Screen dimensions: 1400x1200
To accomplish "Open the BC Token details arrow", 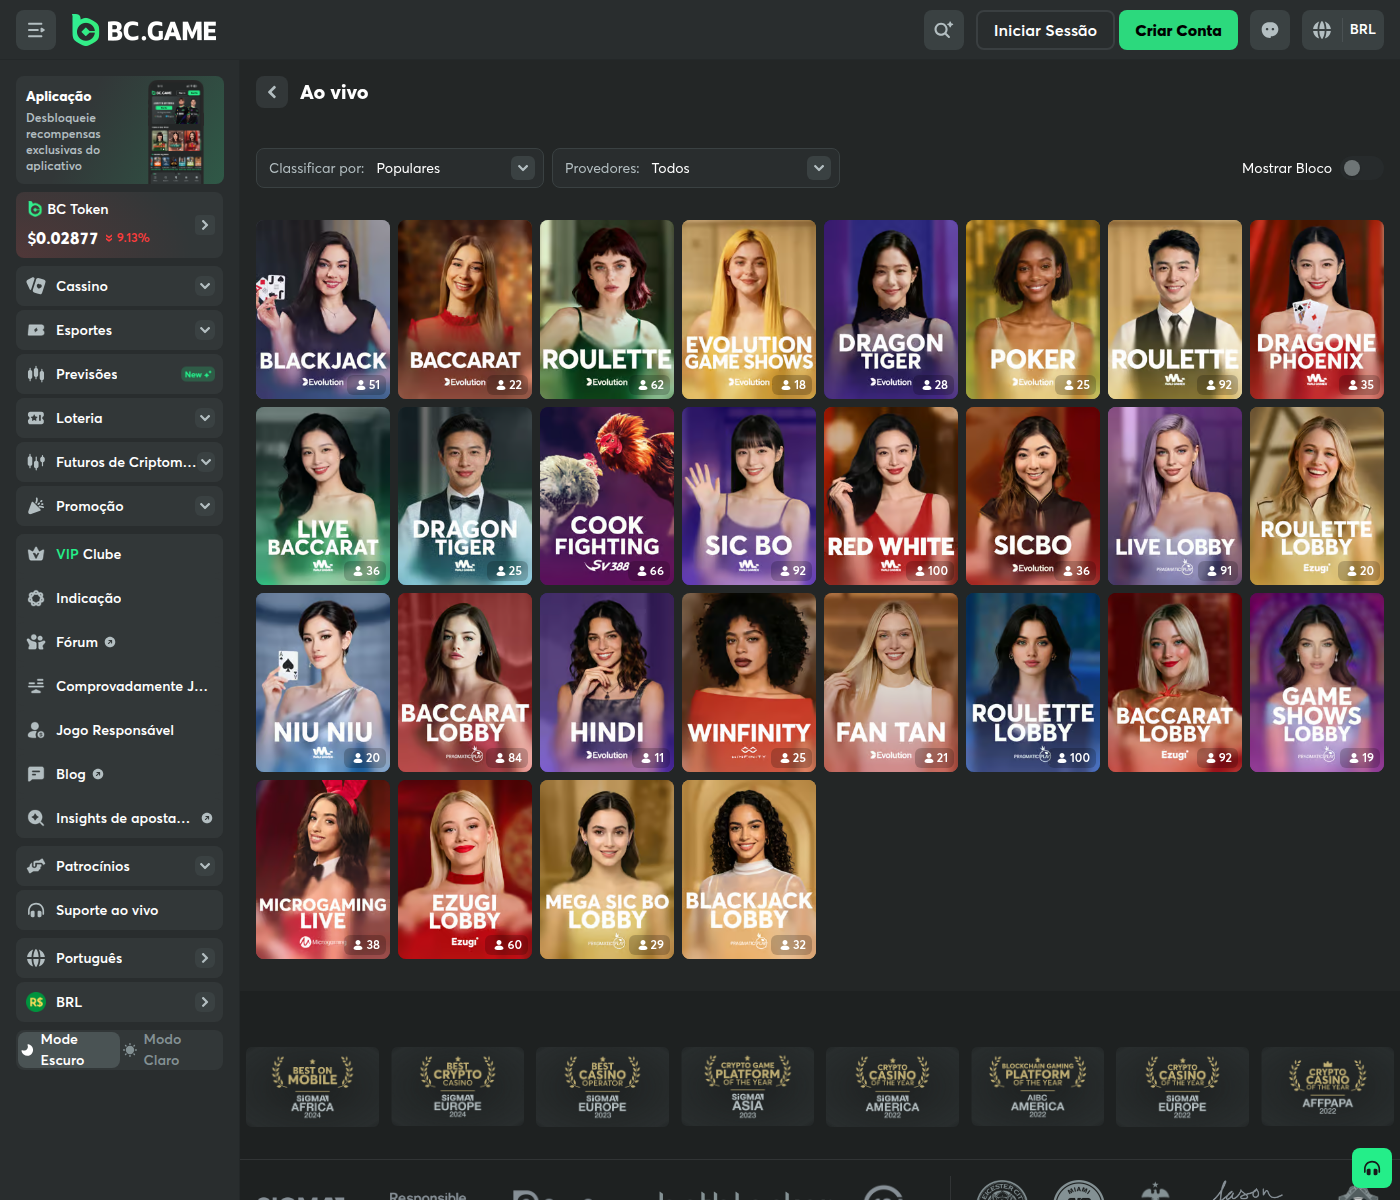I will [205, 225].
